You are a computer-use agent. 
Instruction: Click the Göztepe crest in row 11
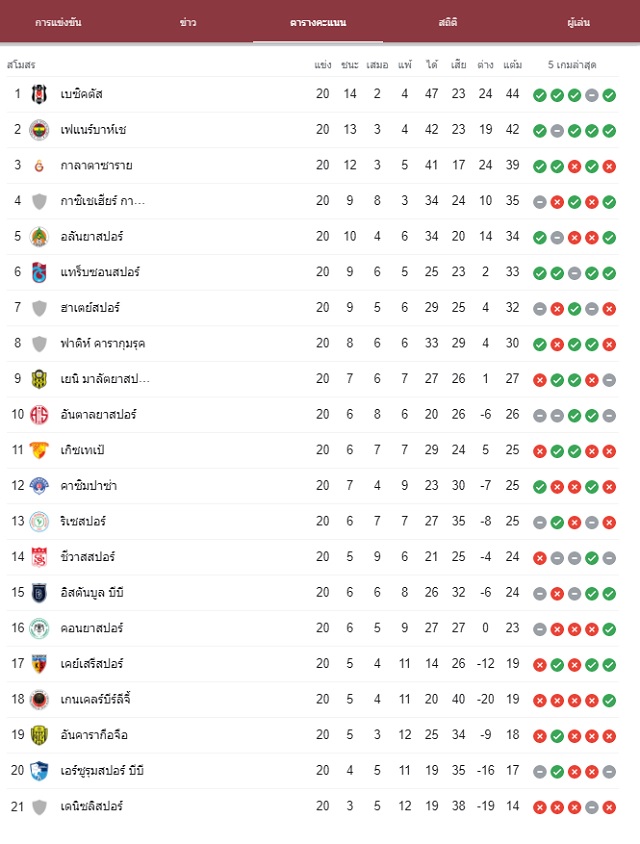click(39, 451)
